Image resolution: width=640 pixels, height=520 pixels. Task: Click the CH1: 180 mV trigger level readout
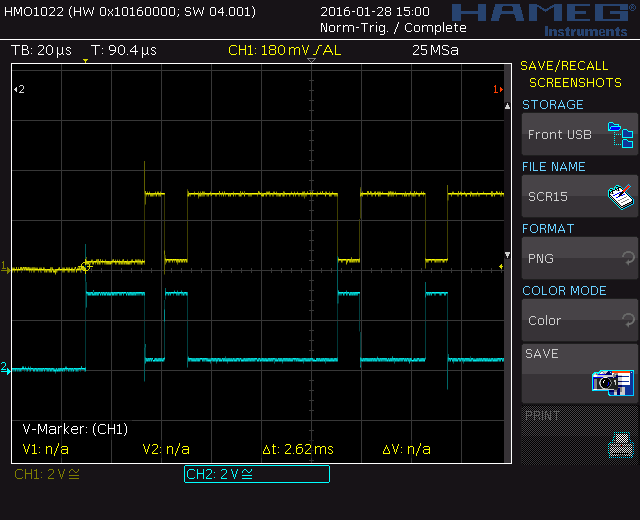[x=284, y=50]
